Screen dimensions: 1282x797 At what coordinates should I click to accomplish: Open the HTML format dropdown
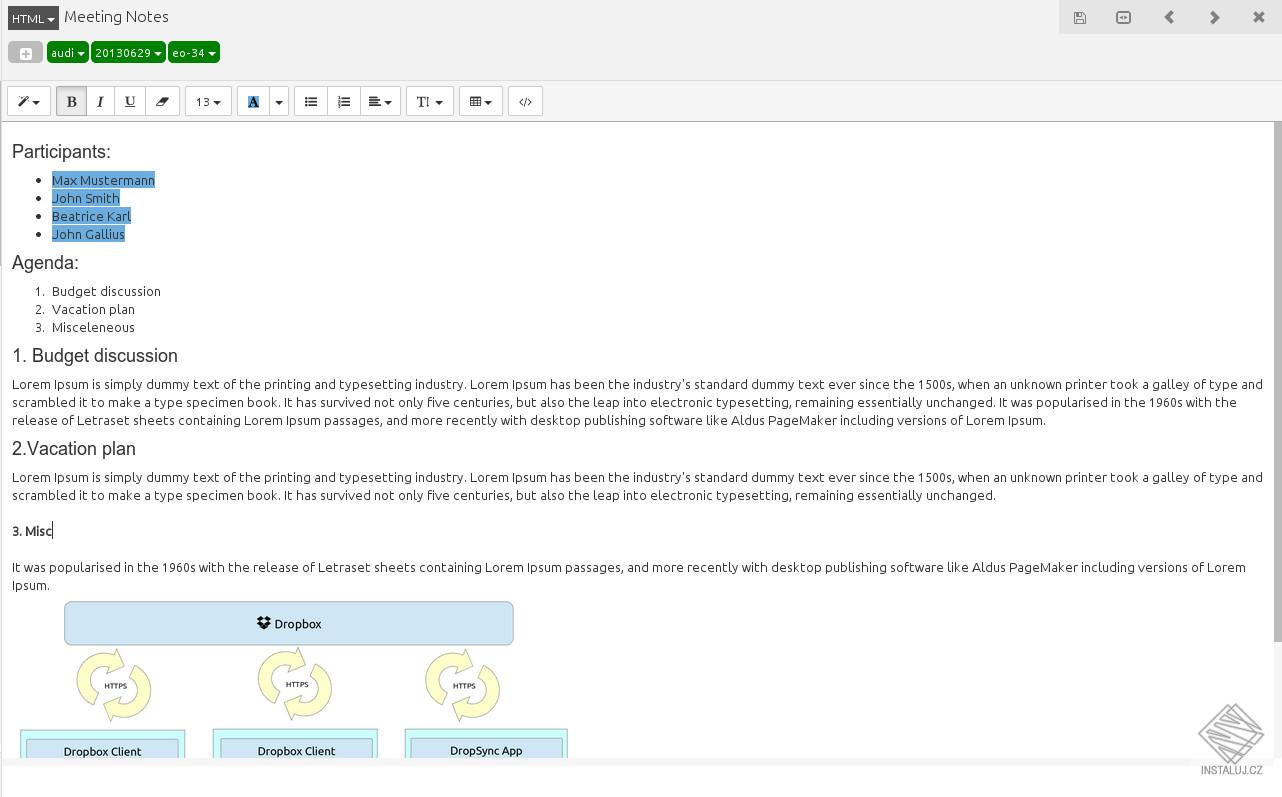tap(33, 19)
